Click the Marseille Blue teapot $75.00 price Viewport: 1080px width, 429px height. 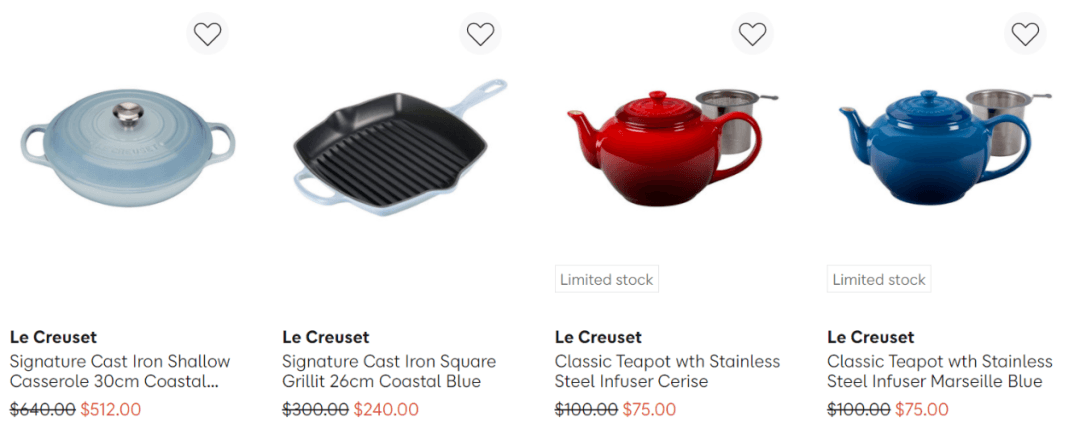pyautogui.click(x=922, y=410)
